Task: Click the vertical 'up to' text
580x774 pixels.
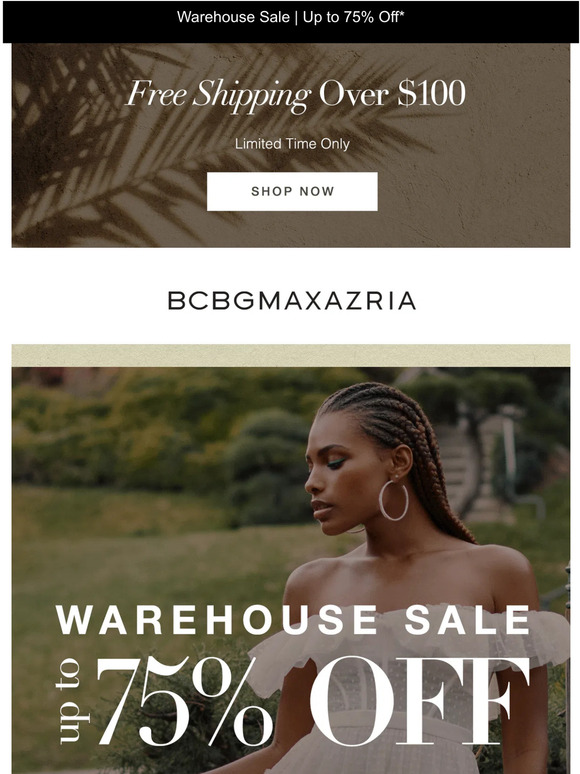Action: coord(69,700)
